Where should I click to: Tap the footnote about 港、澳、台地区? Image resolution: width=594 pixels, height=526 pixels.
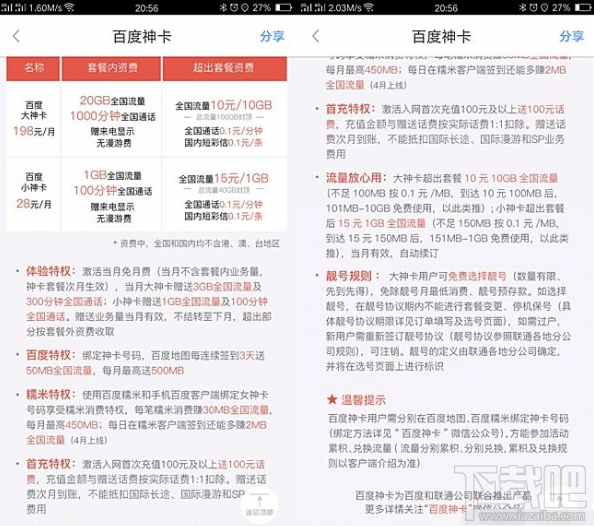pos(197,244)
